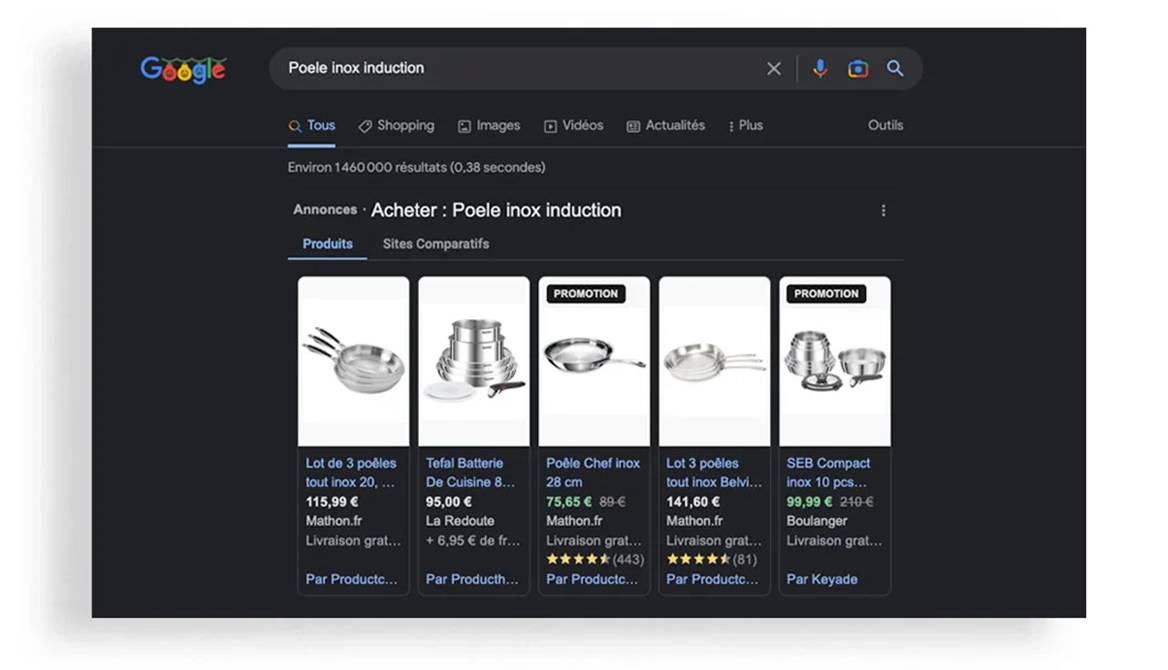
Task: Clear the search query with the X icon
Action: [774, 69]
